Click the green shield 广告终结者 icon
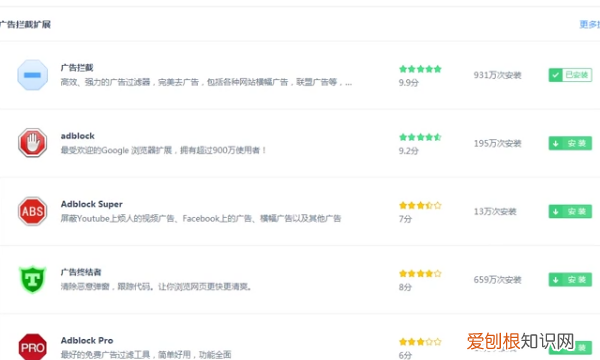Screen dimensions: 600x360 33,279
